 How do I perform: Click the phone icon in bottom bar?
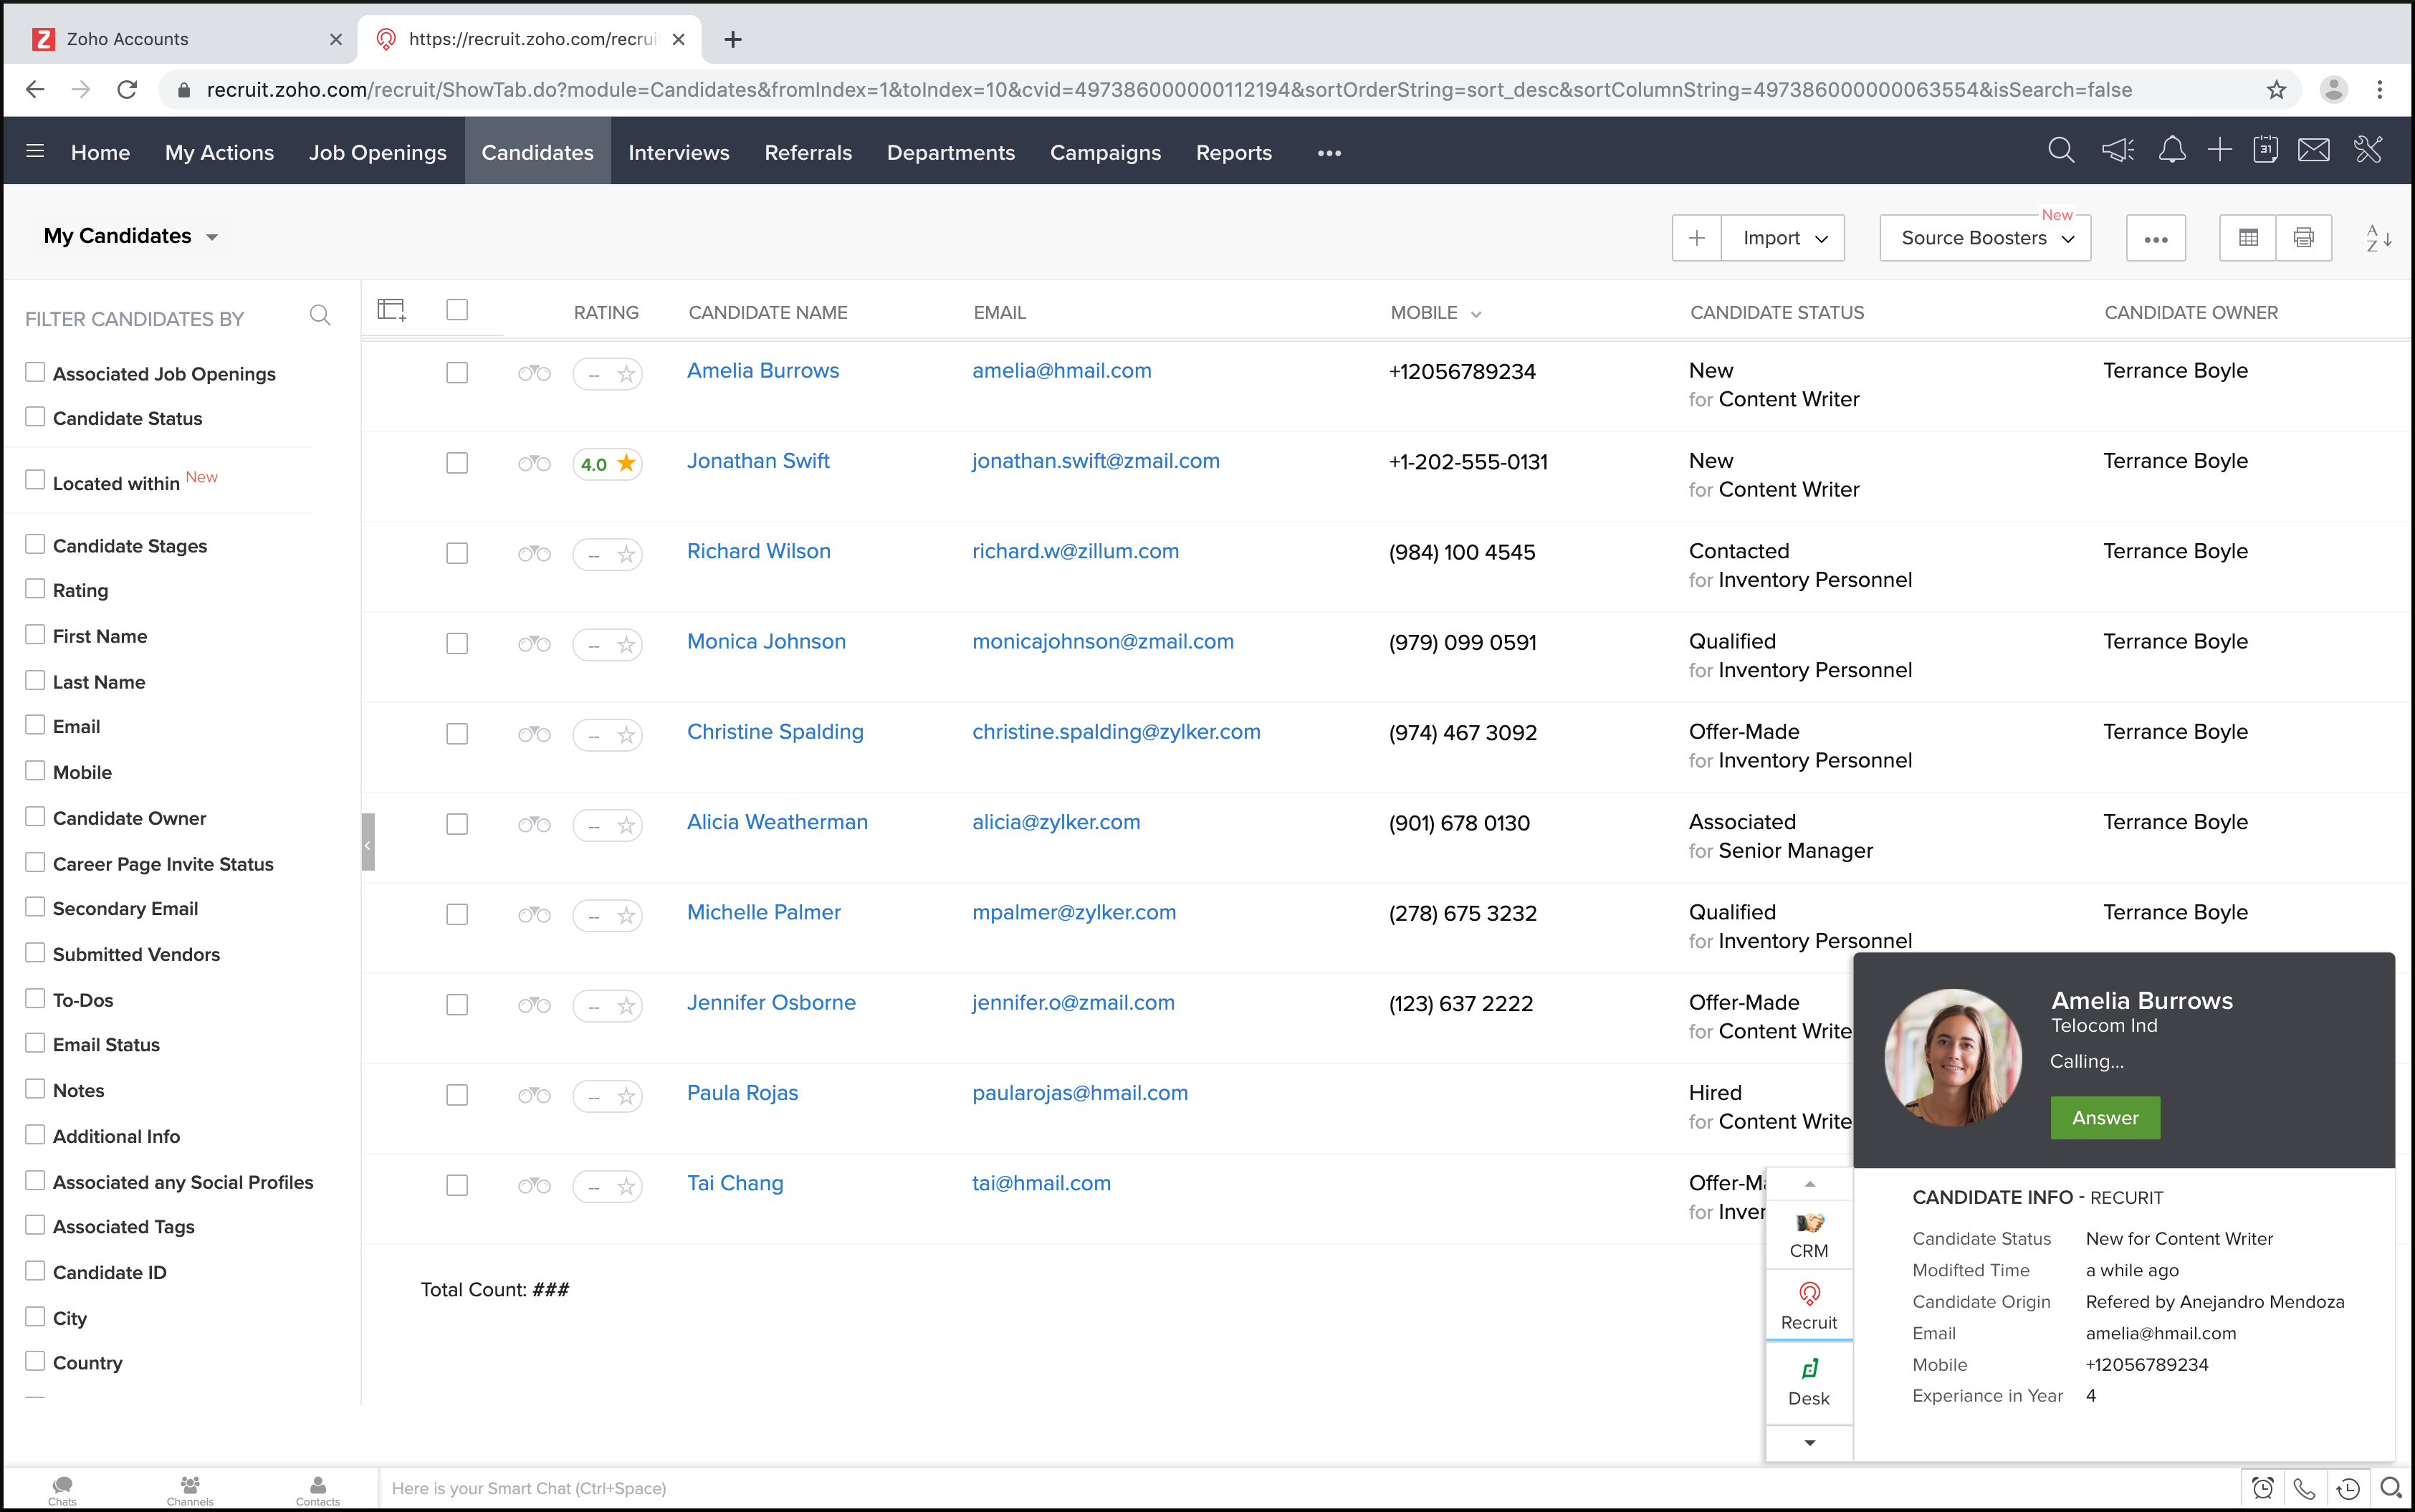[2304, 1488]
